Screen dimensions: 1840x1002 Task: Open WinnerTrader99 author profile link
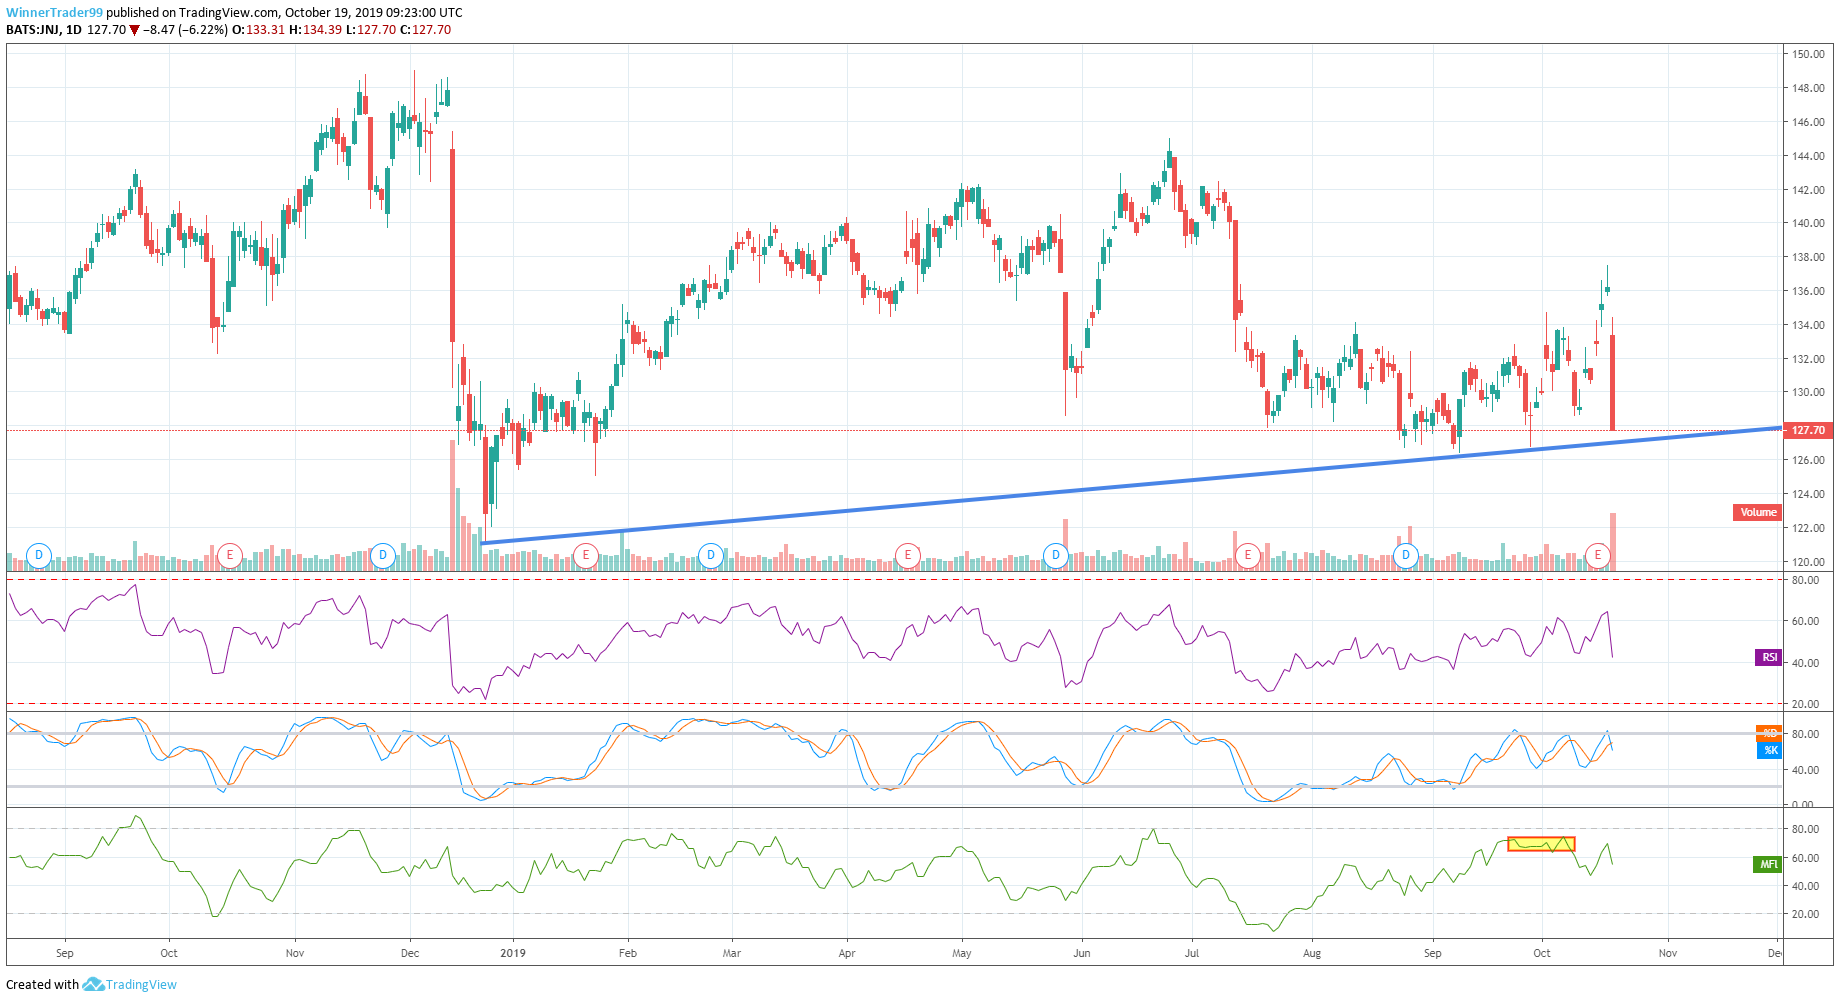[x=54, y=13]
